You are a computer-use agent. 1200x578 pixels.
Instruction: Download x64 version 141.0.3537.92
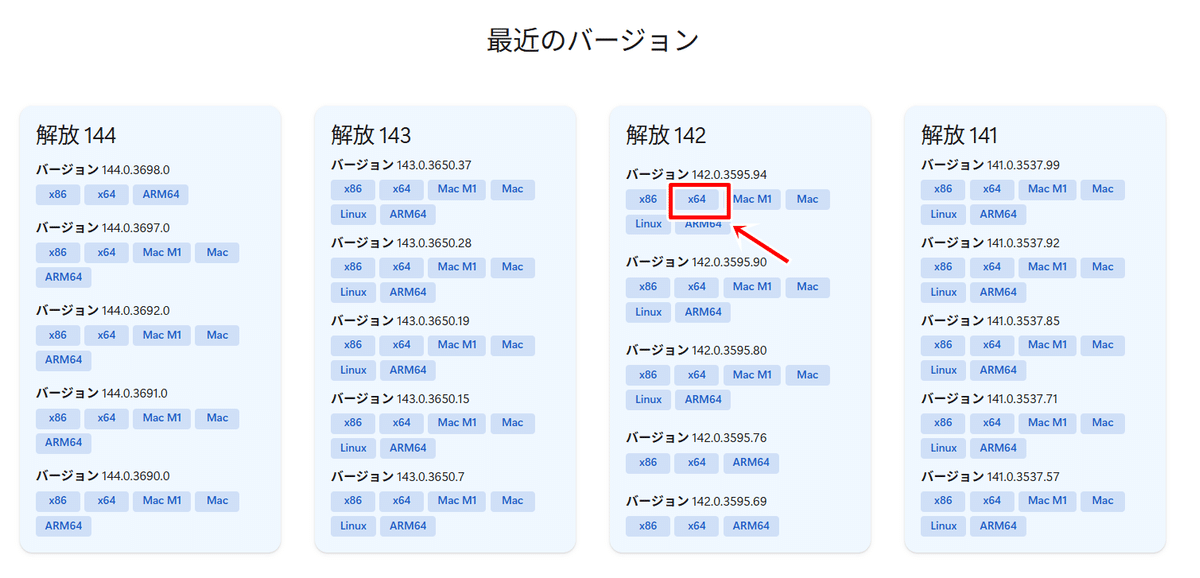[x=992, y=267]
